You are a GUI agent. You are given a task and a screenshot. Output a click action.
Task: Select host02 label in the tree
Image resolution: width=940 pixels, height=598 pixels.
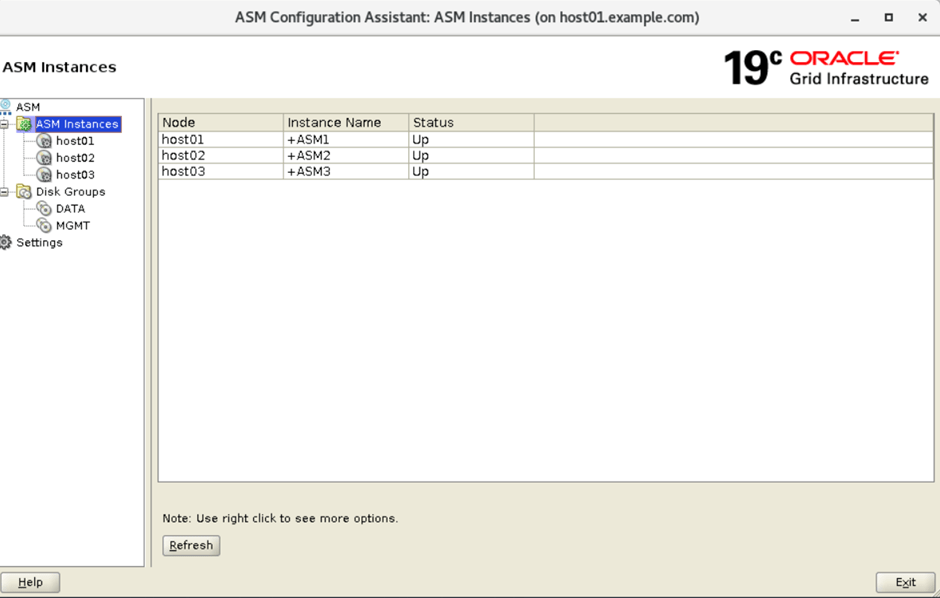[x=75, y=158]
